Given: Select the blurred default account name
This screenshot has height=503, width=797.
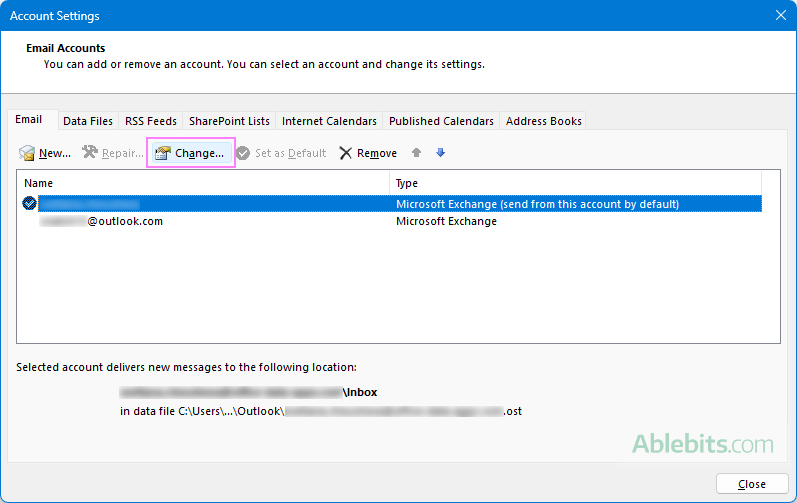Looking at the screenshot, I should [89, 204].
